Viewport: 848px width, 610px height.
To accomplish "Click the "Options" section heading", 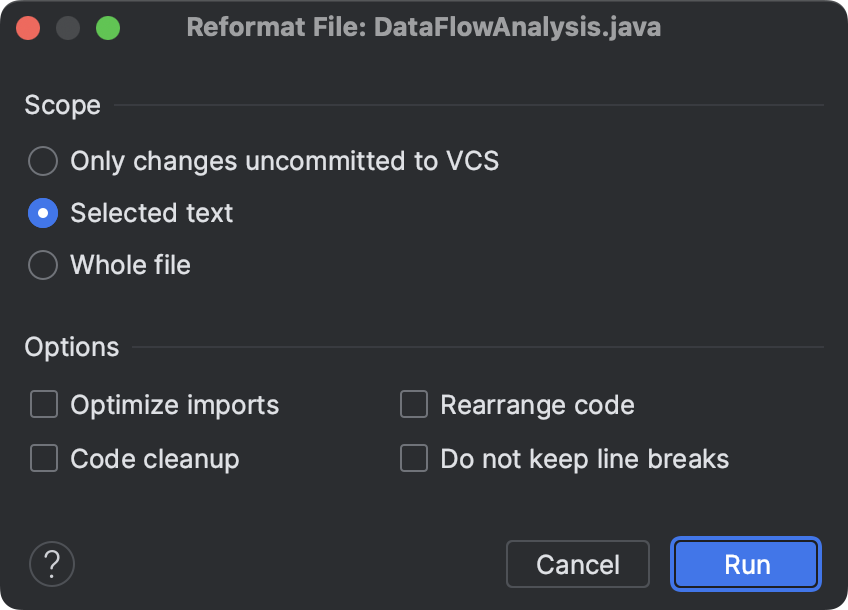I will pos(72,347).
